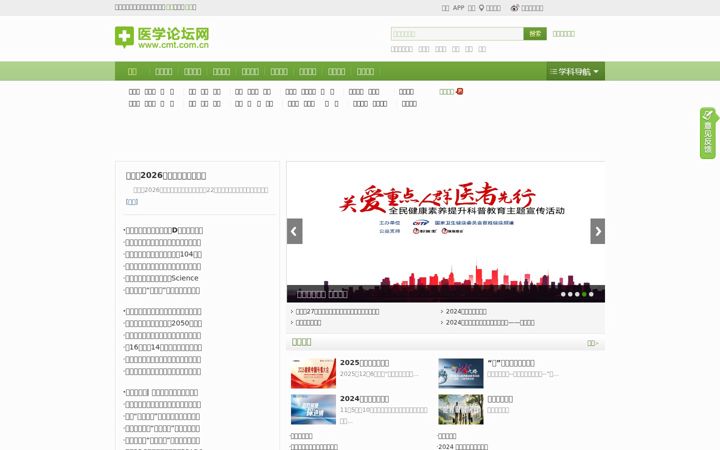Screen dimensions: 720x450
Task: Click the green link right of the search button
Action: click(x=563, y=34)
